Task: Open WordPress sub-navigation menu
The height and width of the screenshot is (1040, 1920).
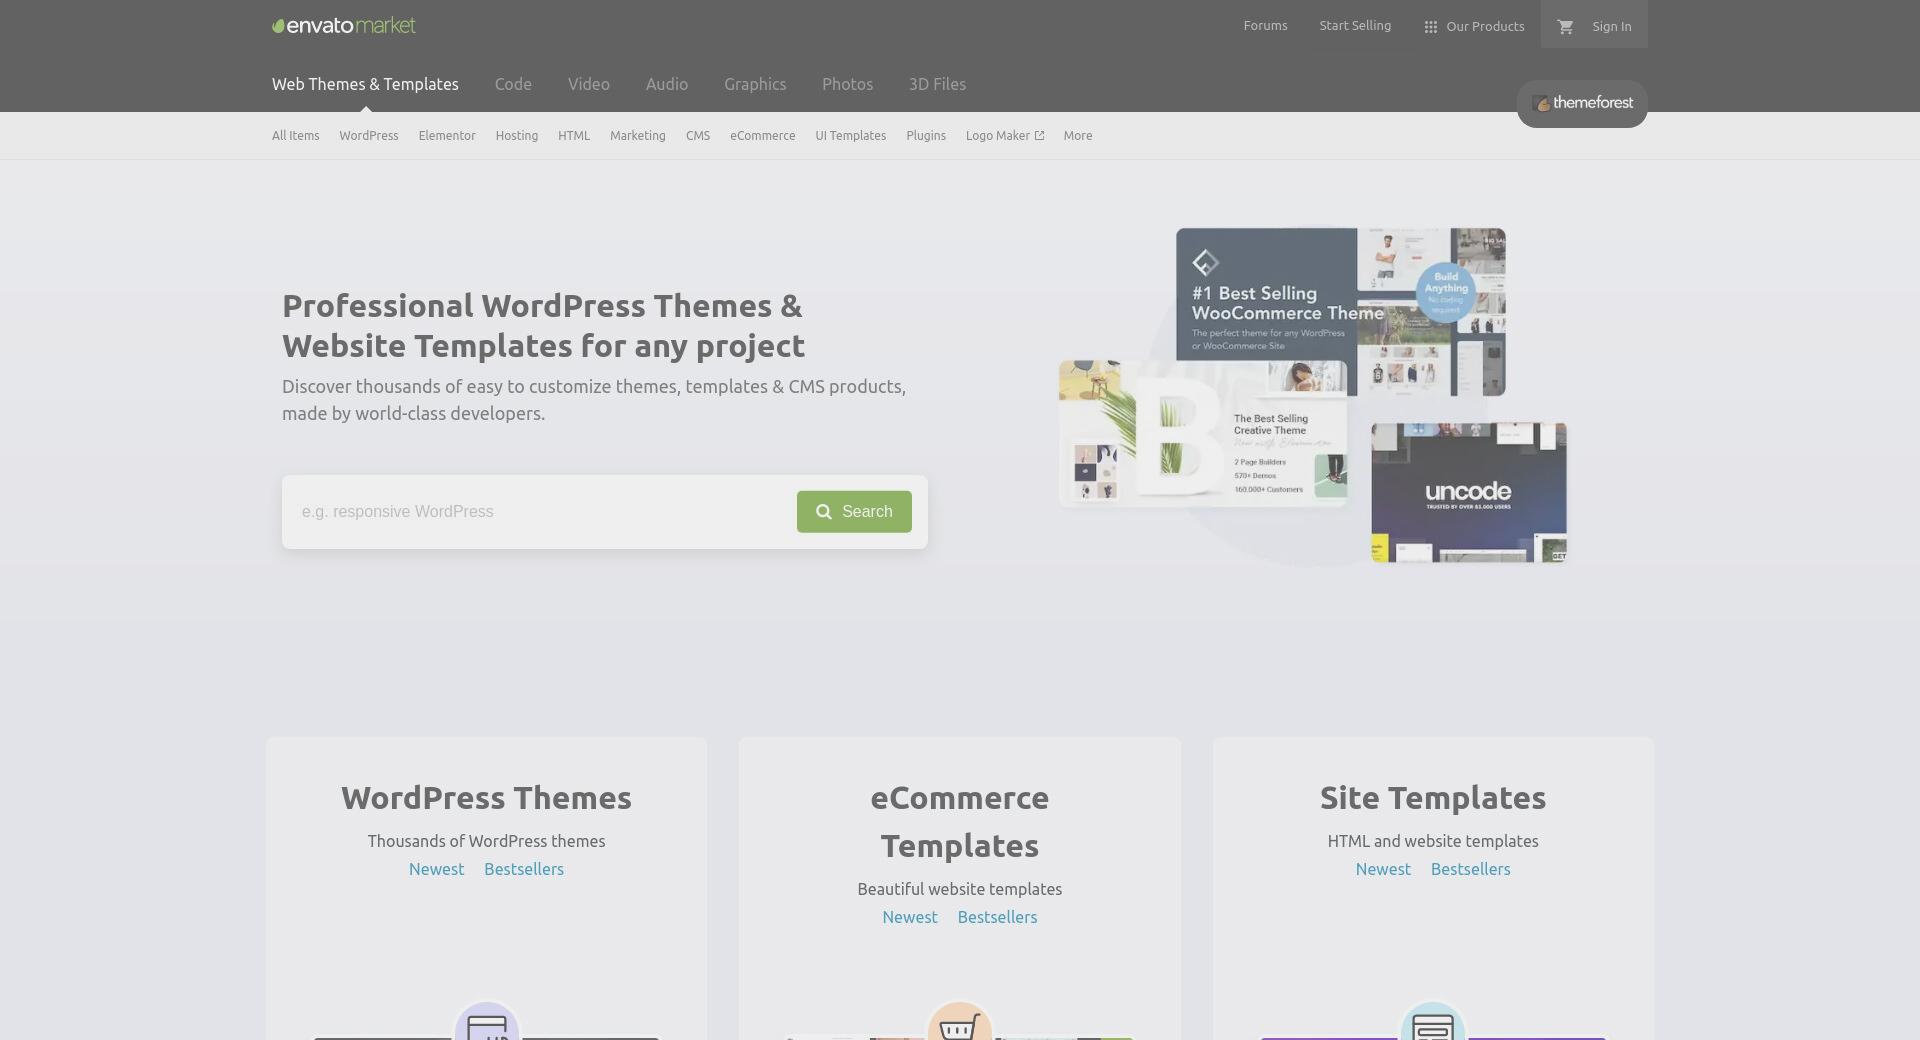Action: [x=369, y=136]
